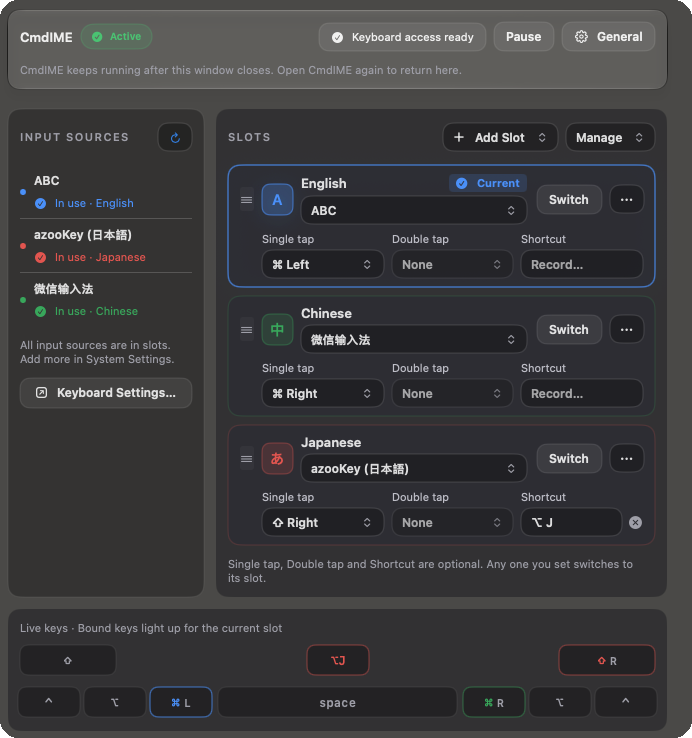The image size is (692, 738).
Task: Click Keyboard access ready indicator
Action: pos(402,37)
